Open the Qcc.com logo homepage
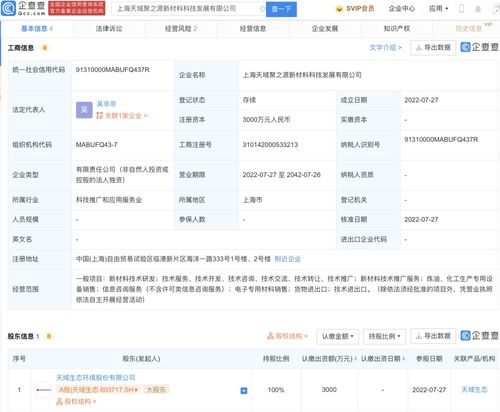The width and height of the screenshot is (500, 412). tap(23, 8)
